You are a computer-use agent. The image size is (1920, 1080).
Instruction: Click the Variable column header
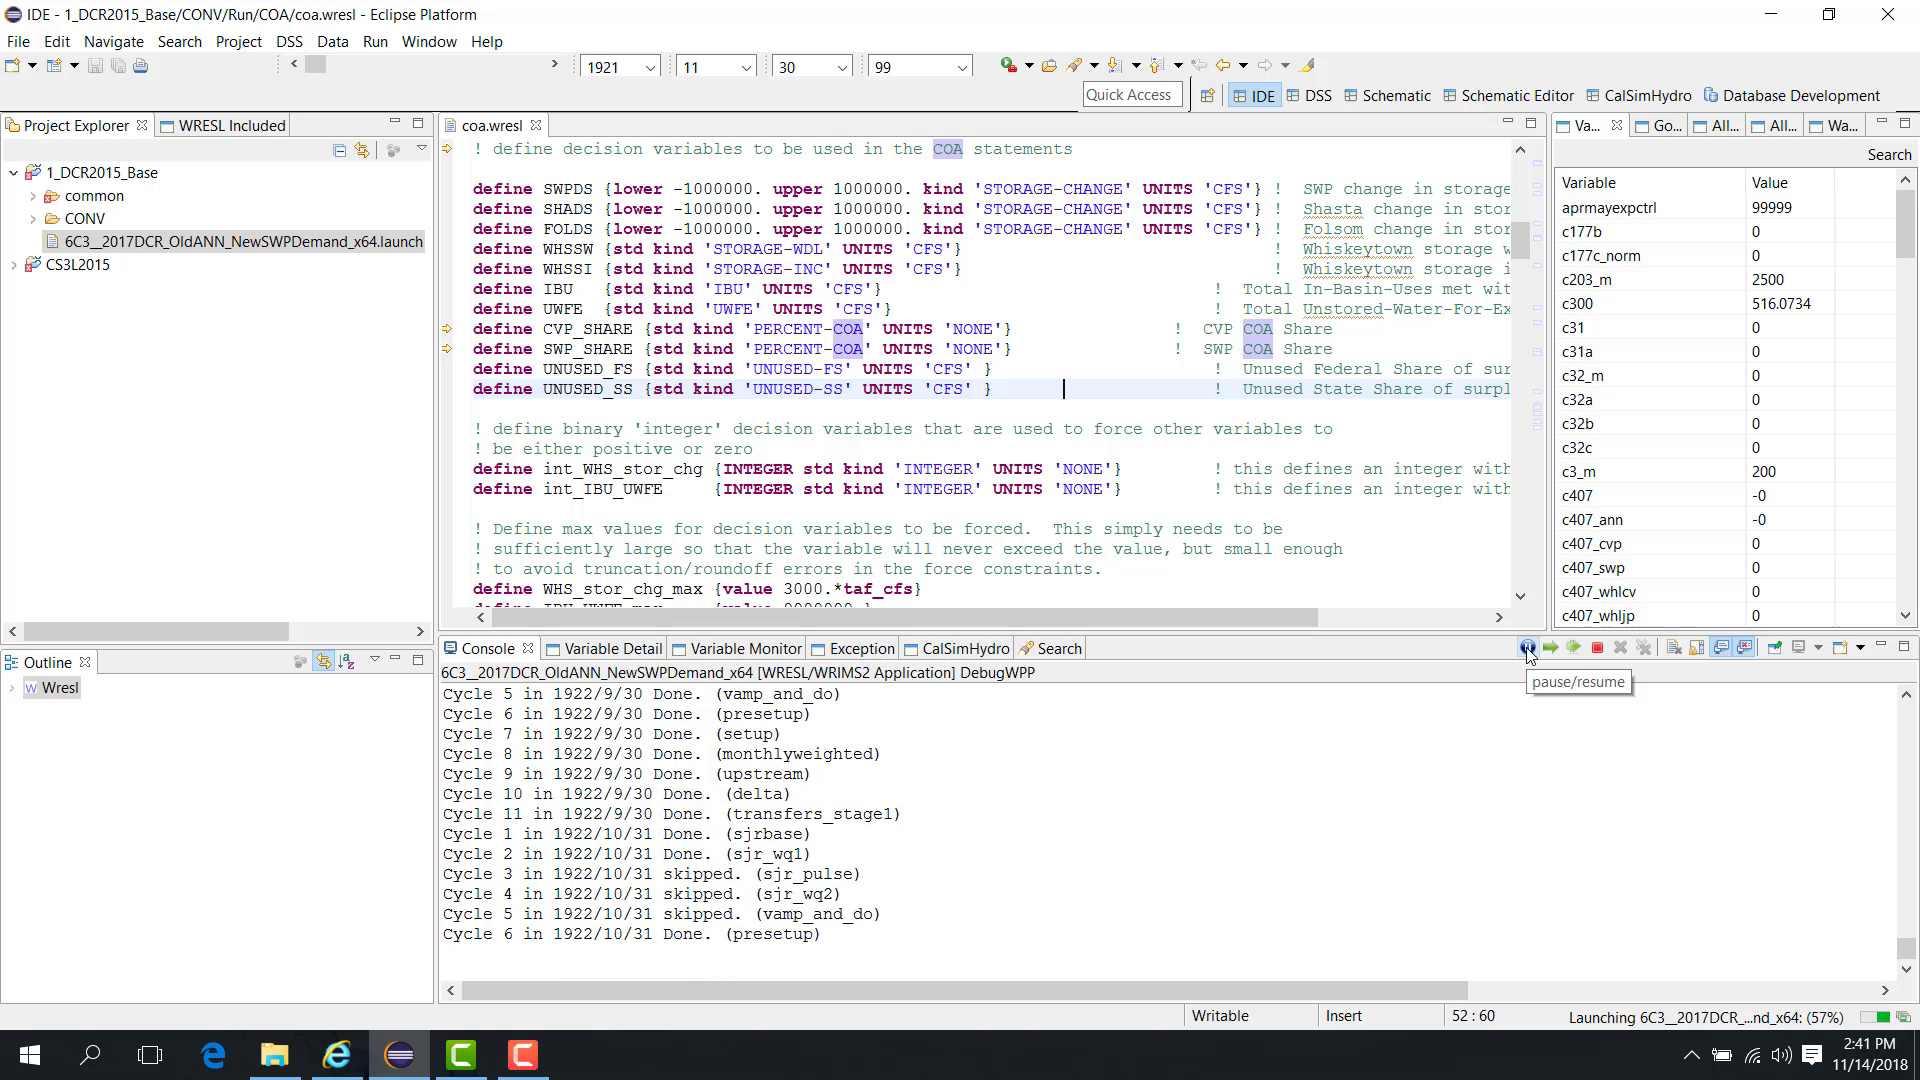[1650, 182]
